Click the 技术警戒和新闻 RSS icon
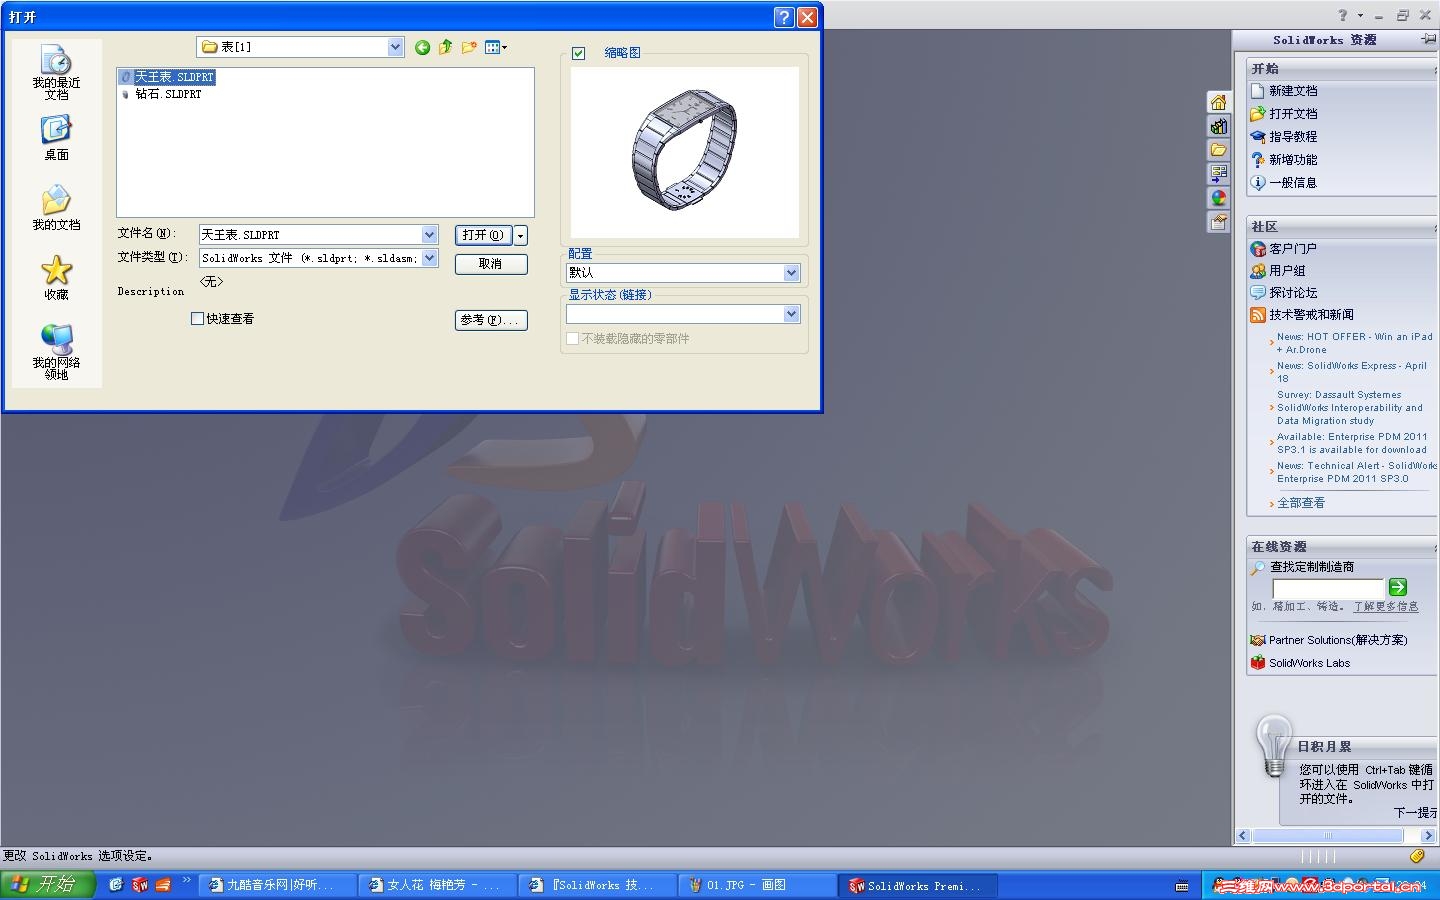This screenshot has height=900, width=1440. tap(1258, 314)
